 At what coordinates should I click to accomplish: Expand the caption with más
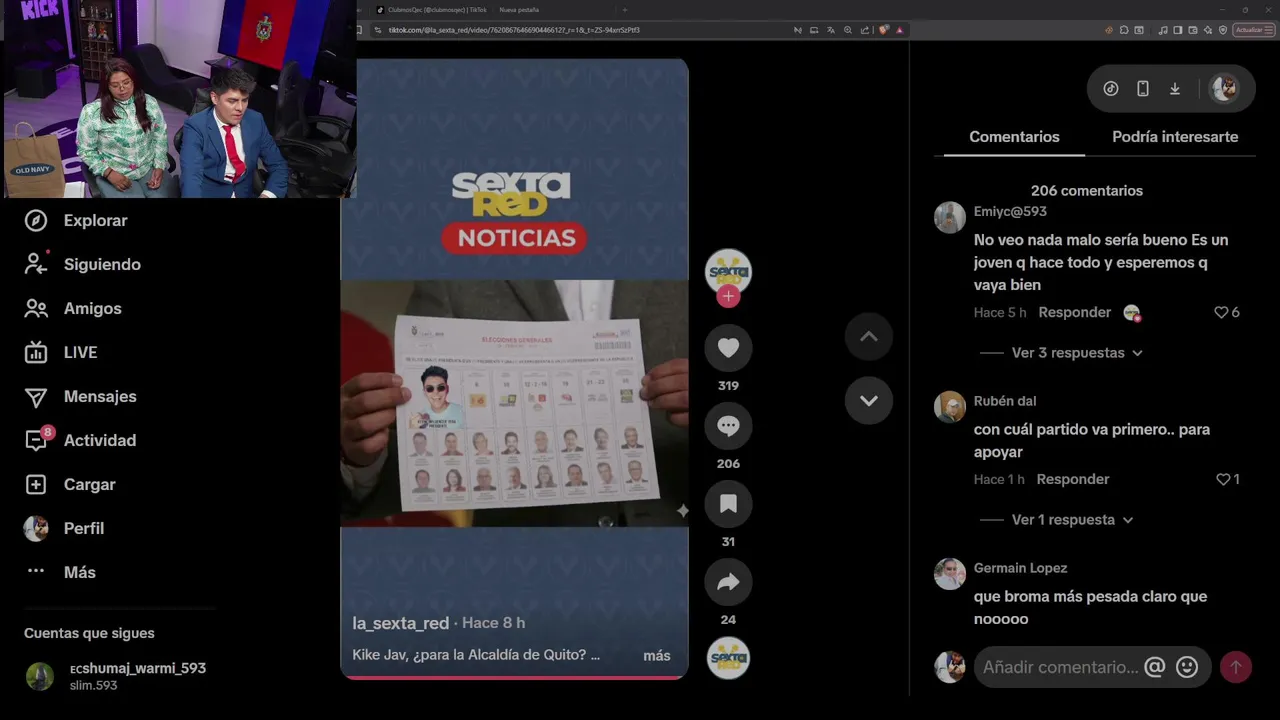[x=657, y=656]
